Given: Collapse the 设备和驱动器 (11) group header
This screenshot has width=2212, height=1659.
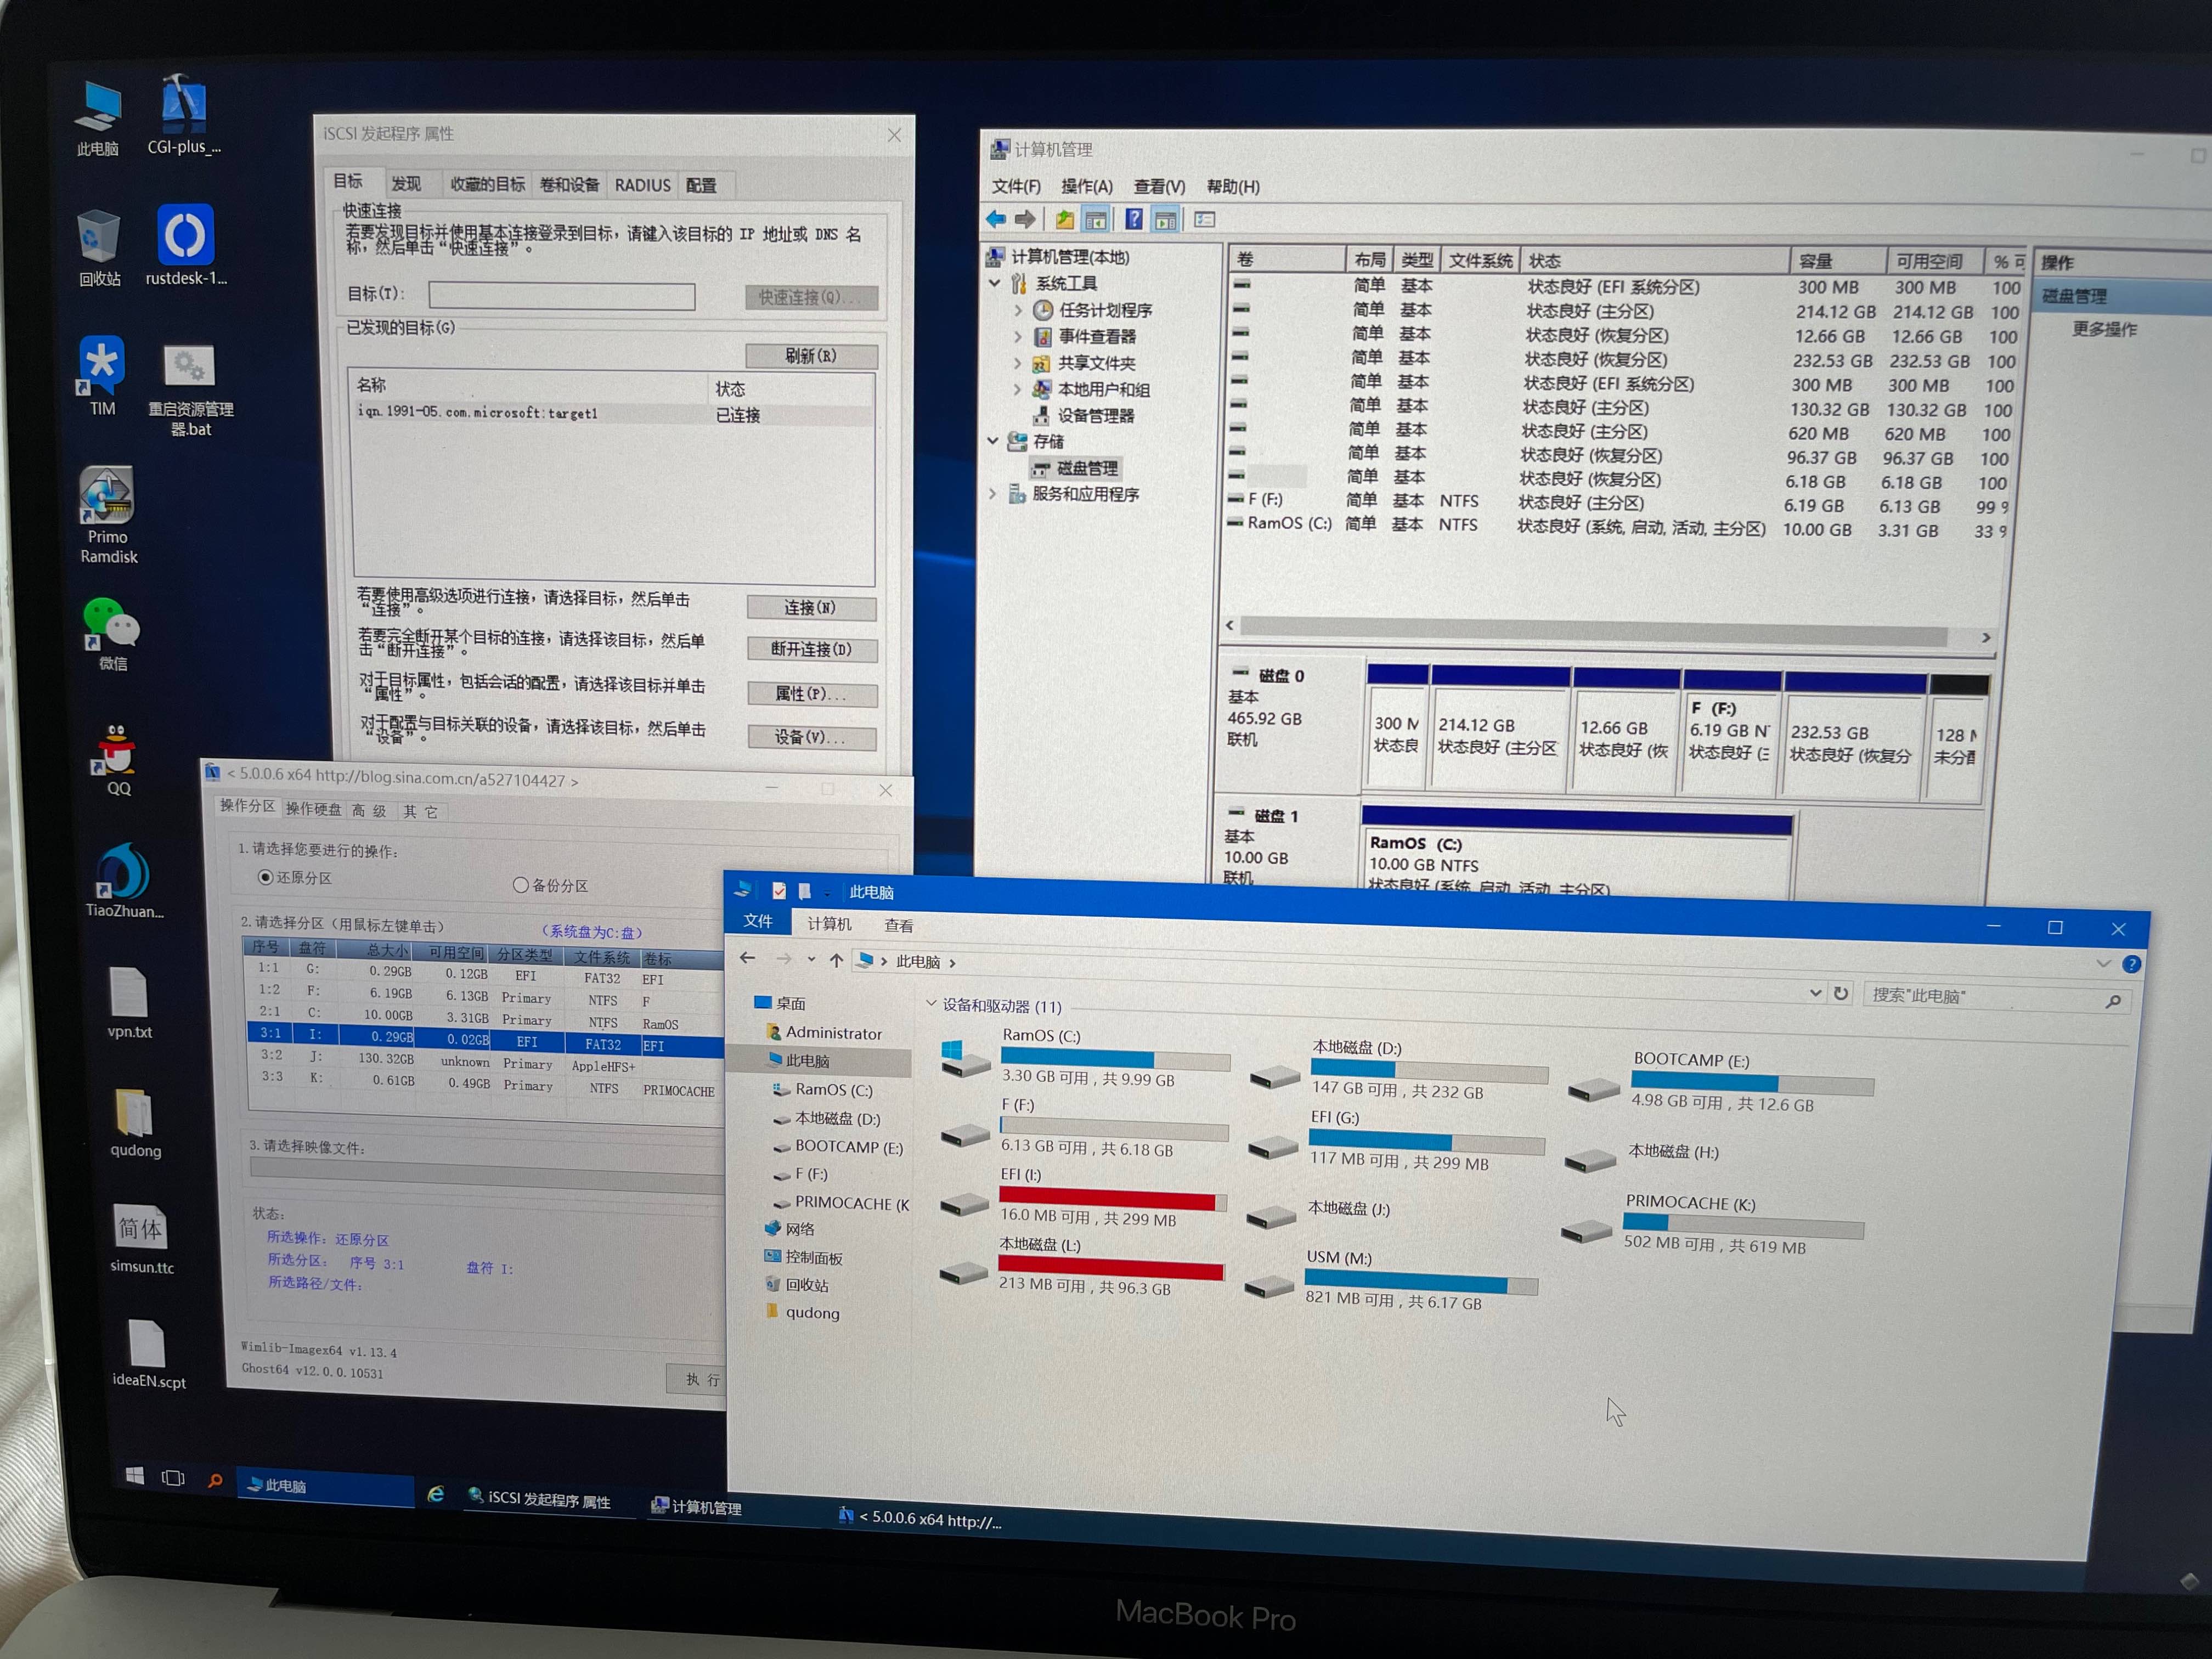Looking at the screenshot, I should (931, 1002).
